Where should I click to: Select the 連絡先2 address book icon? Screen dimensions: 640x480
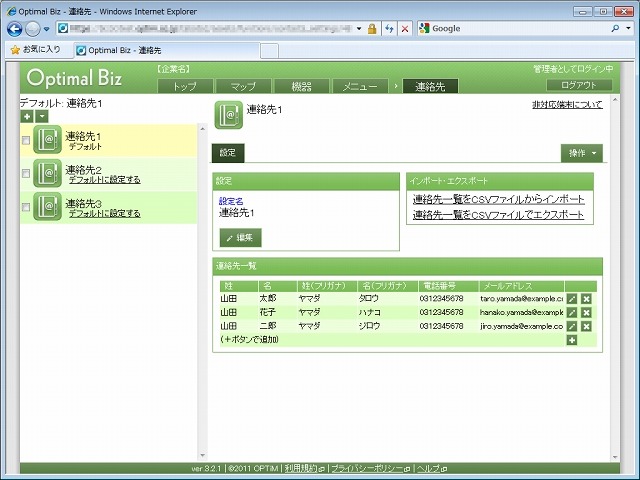click(x=47, y=173)
